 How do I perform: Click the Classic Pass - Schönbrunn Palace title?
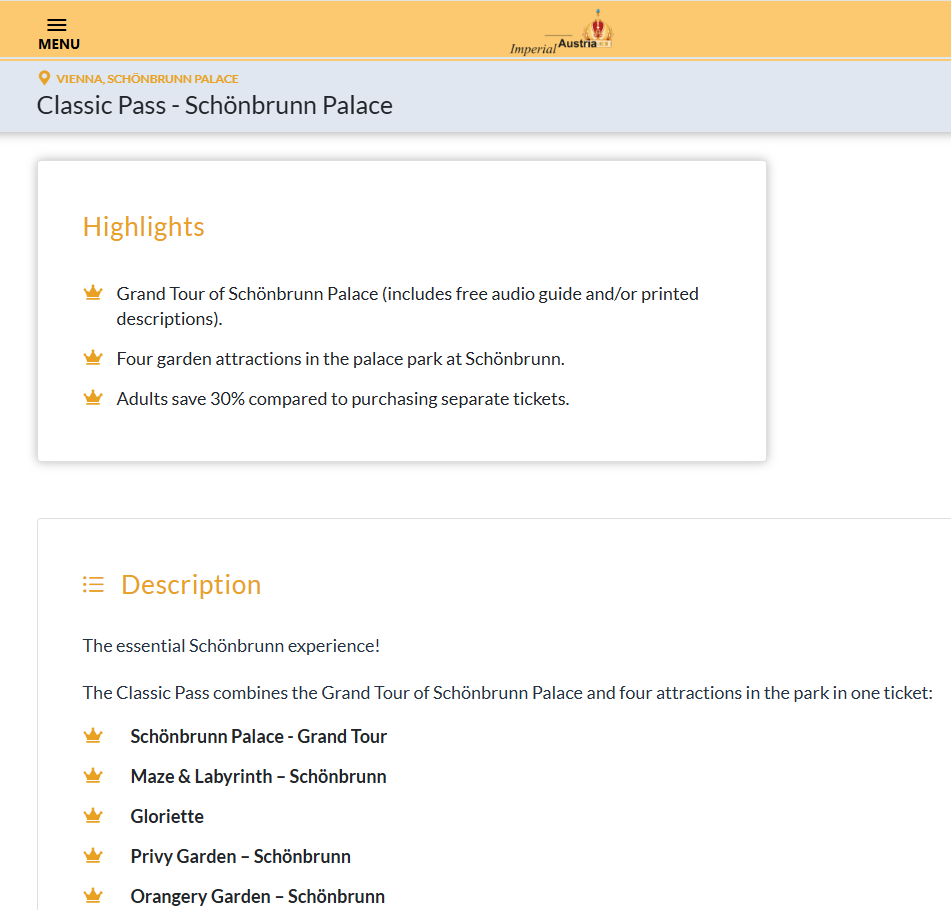point(215,106)
